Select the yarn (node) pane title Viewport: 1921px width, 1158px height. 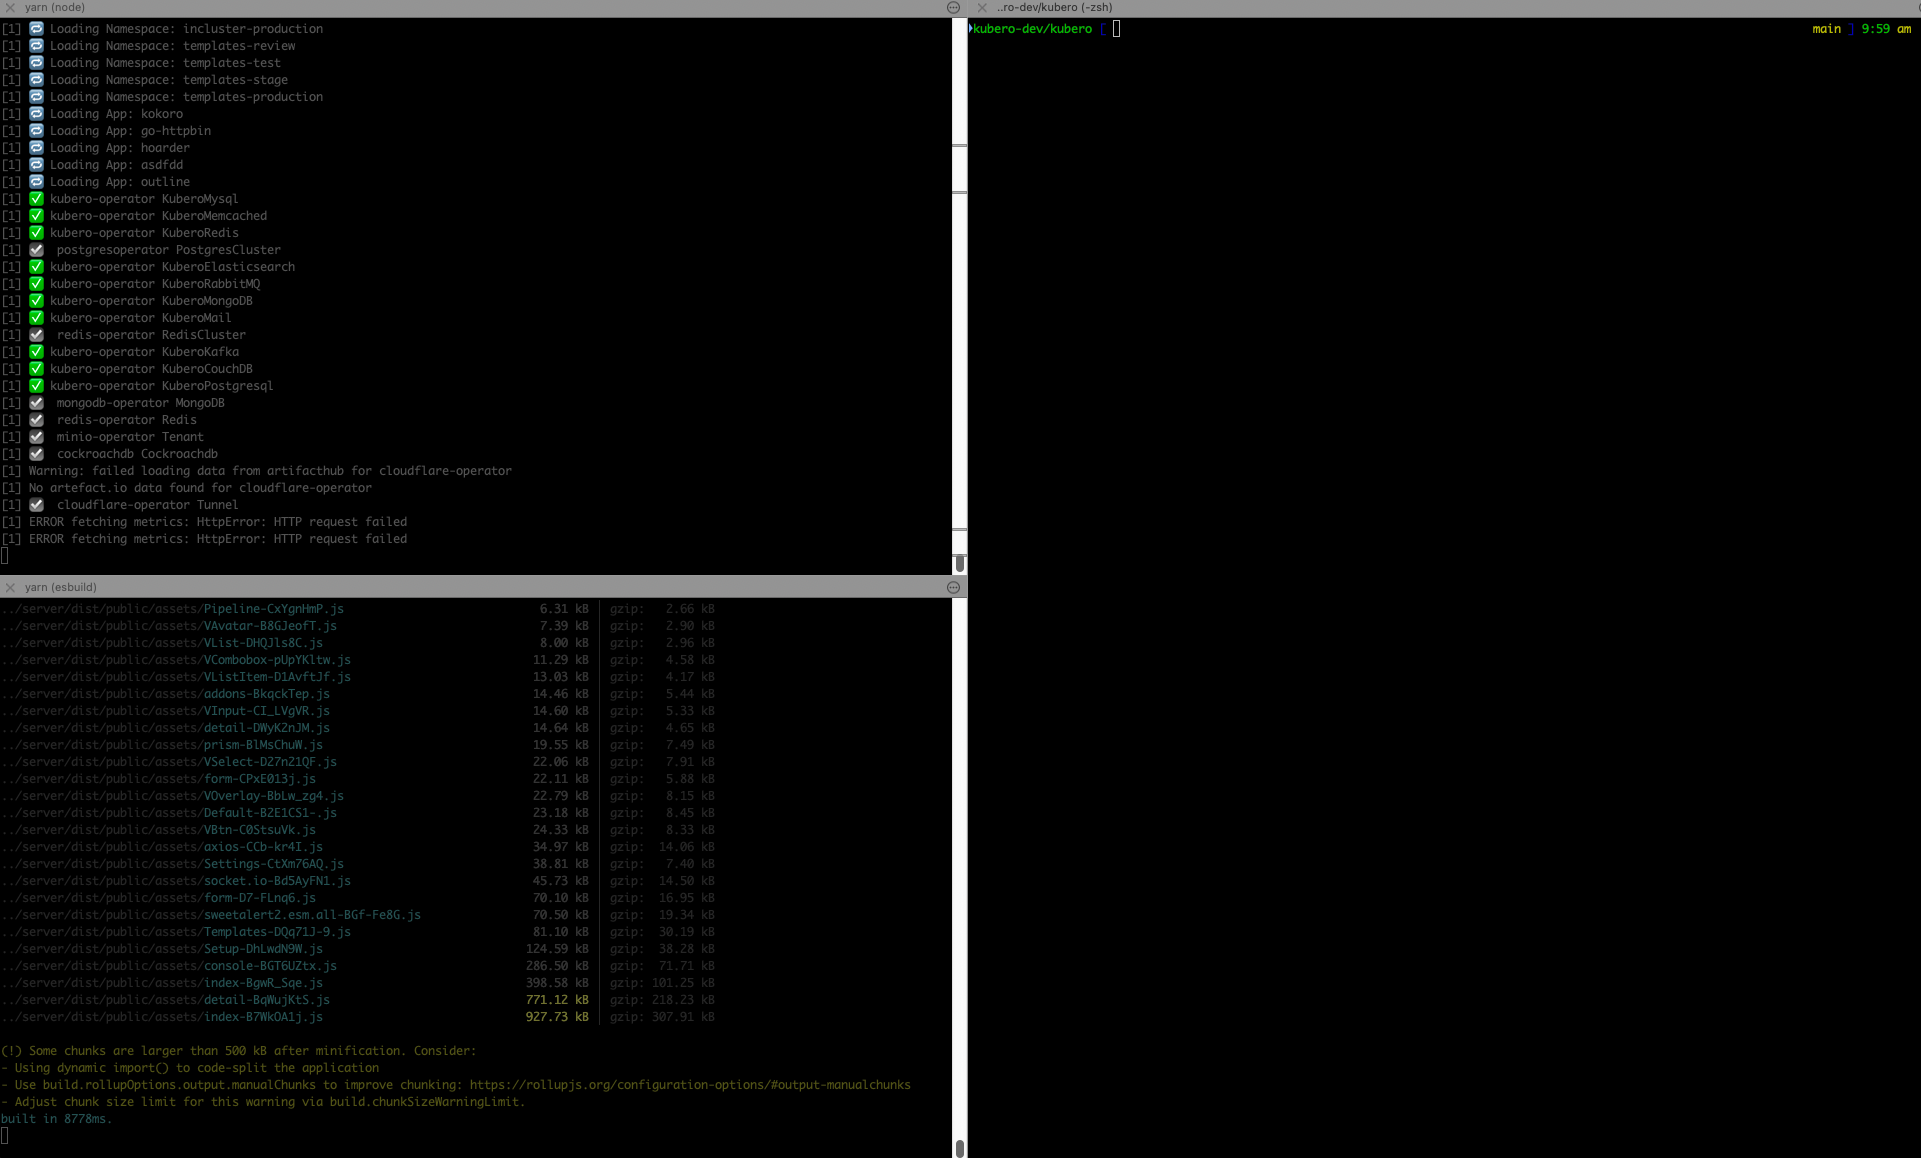pos(55,7)
